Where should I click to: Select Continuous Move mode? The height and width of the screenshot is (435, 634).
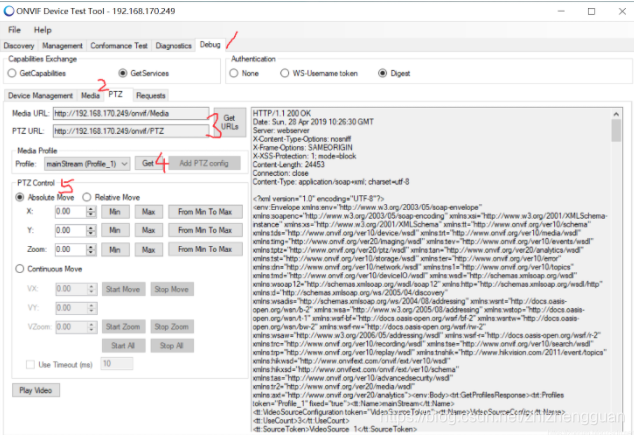(x=49, y=269)
